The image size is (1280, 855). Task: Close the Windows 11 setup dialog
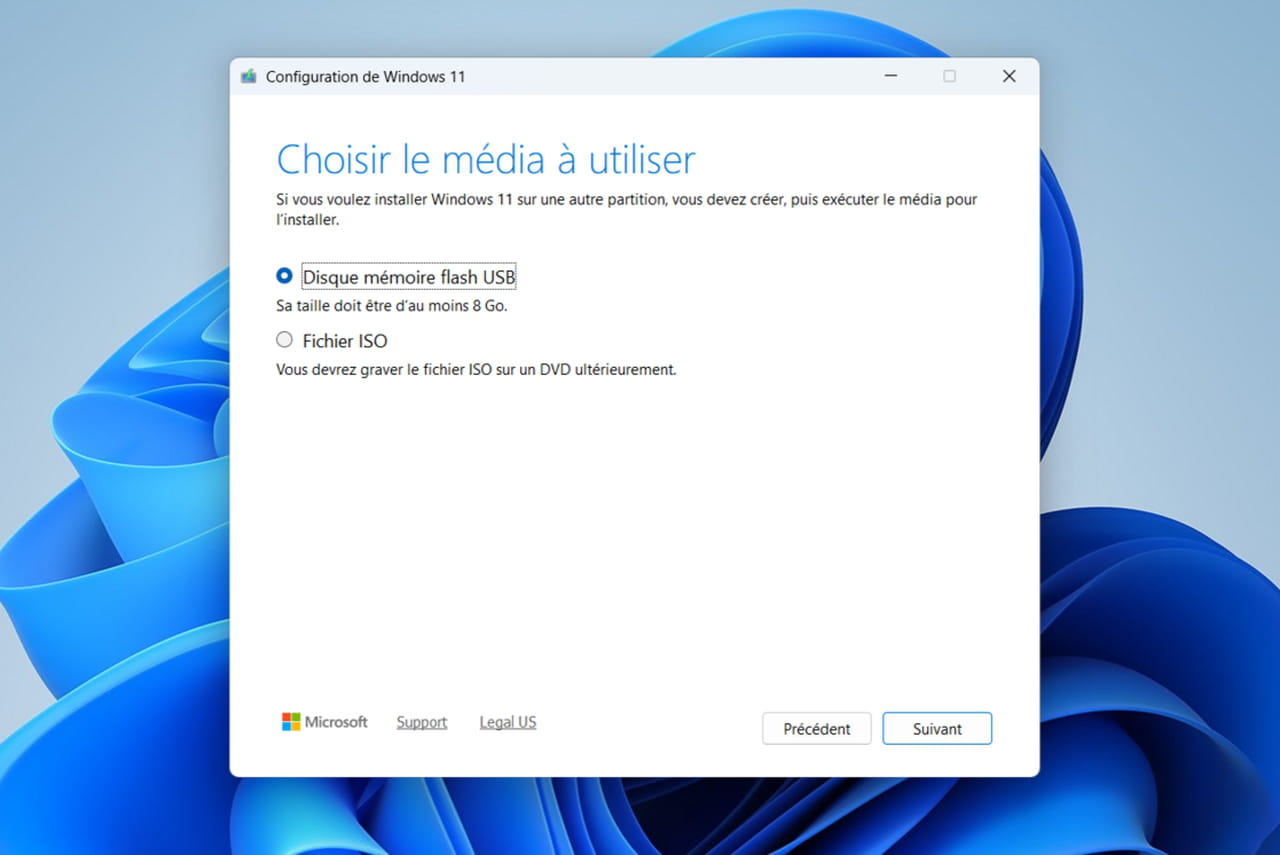click(x=1009, y=77)
